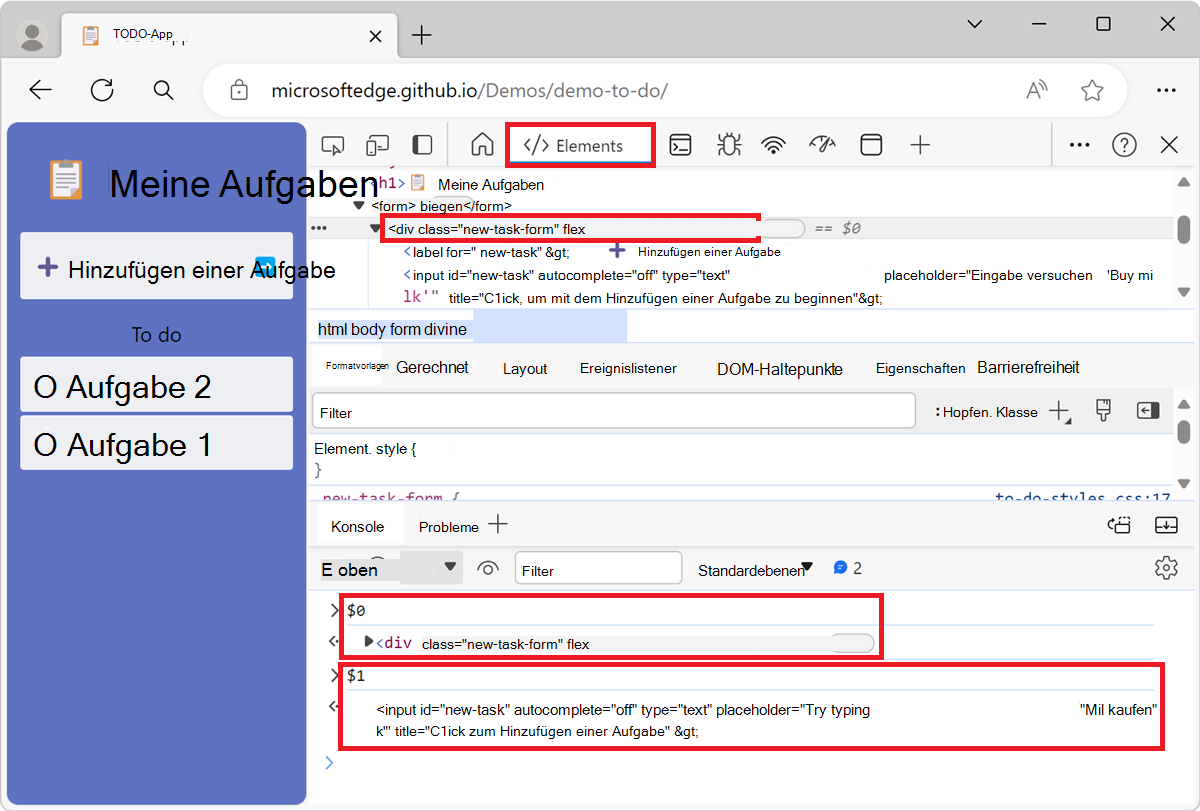Open the Console panel icon next to Elements

tap(680, 144)
